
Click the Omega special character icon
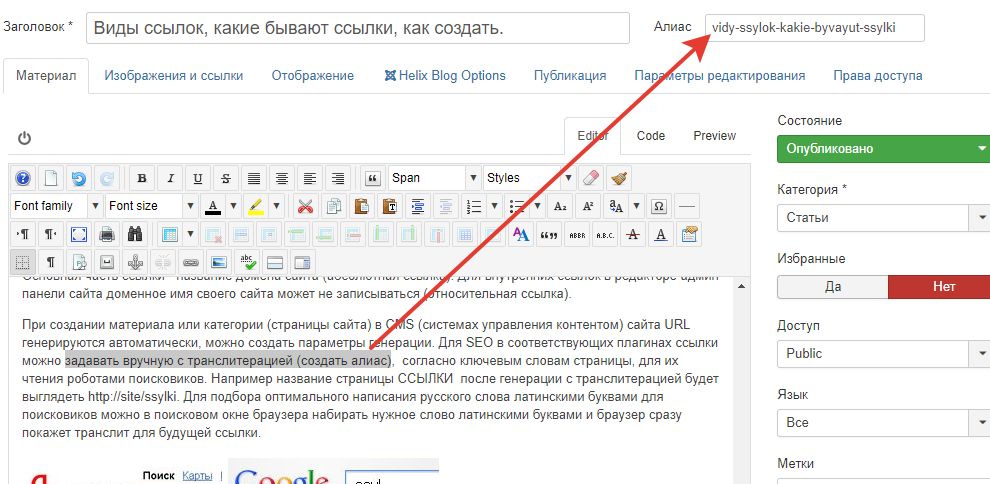pos(658,206)
